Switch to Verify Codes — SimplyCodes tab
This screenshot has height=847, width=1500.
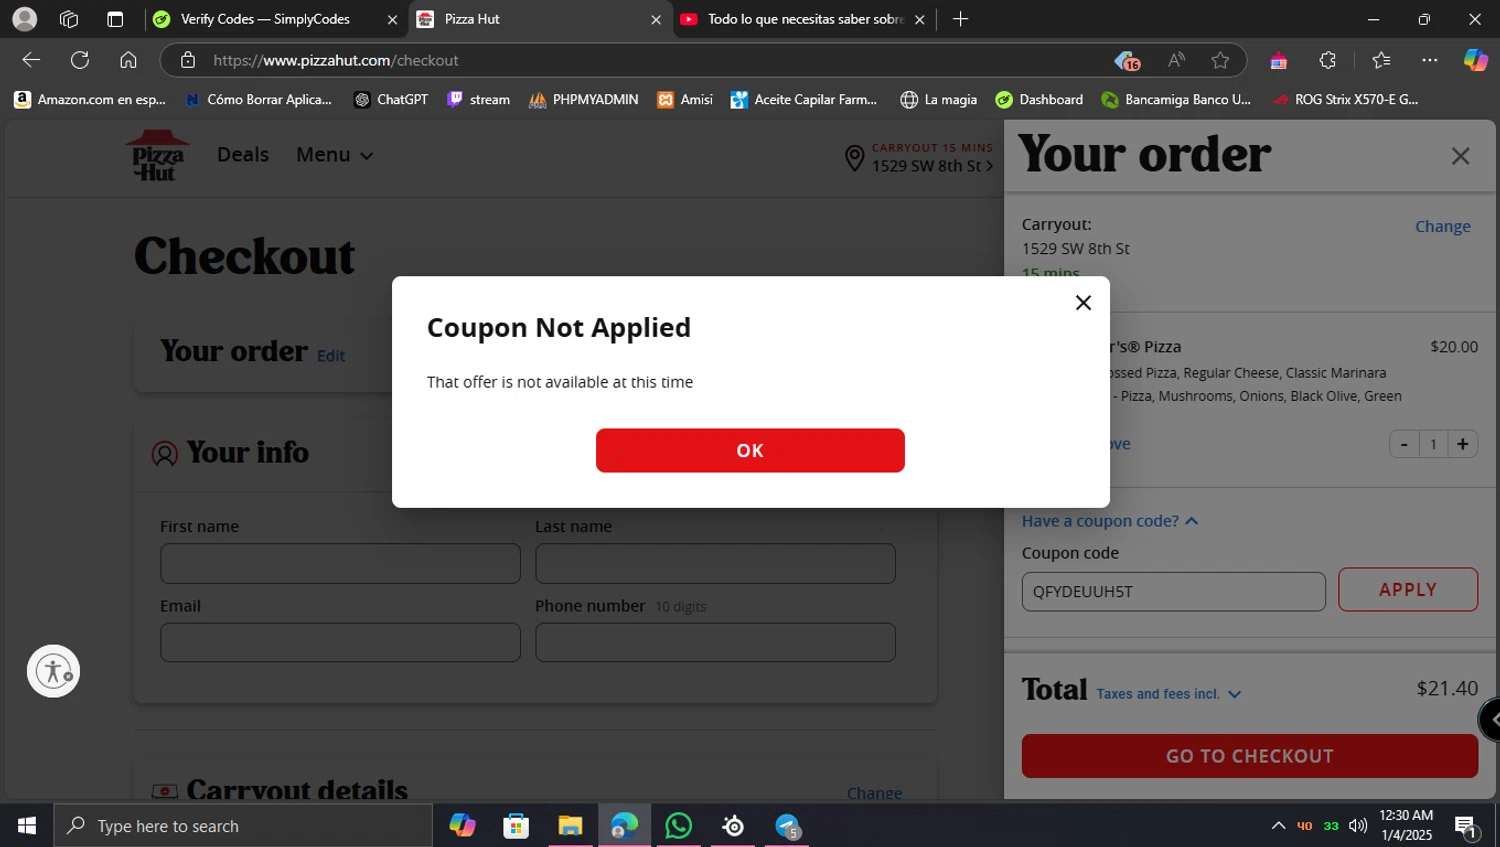point(264,19)
